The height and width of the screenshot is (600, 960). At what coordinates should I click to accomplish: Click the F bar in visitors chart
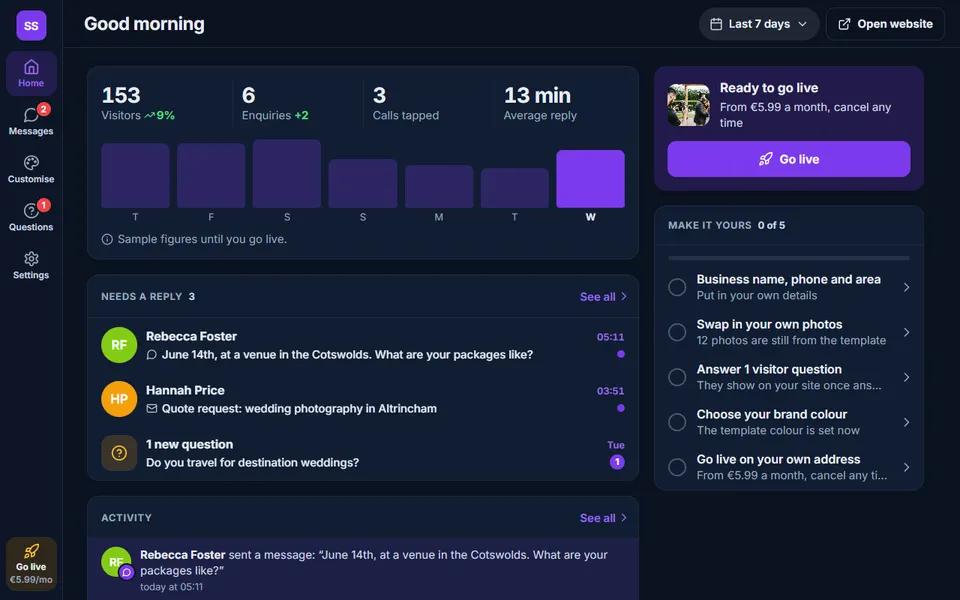(x=211, y=176)
